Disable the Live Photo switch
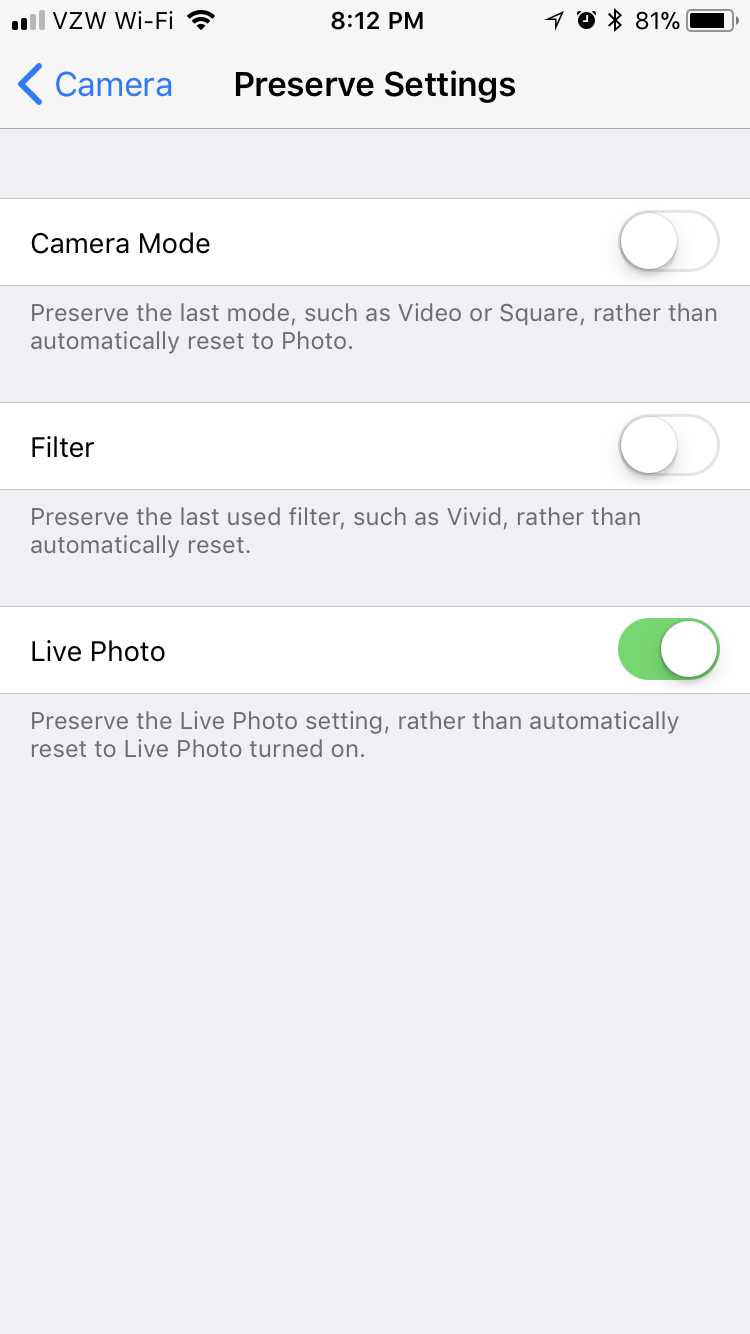750x1334 pixels. point(669,649)
